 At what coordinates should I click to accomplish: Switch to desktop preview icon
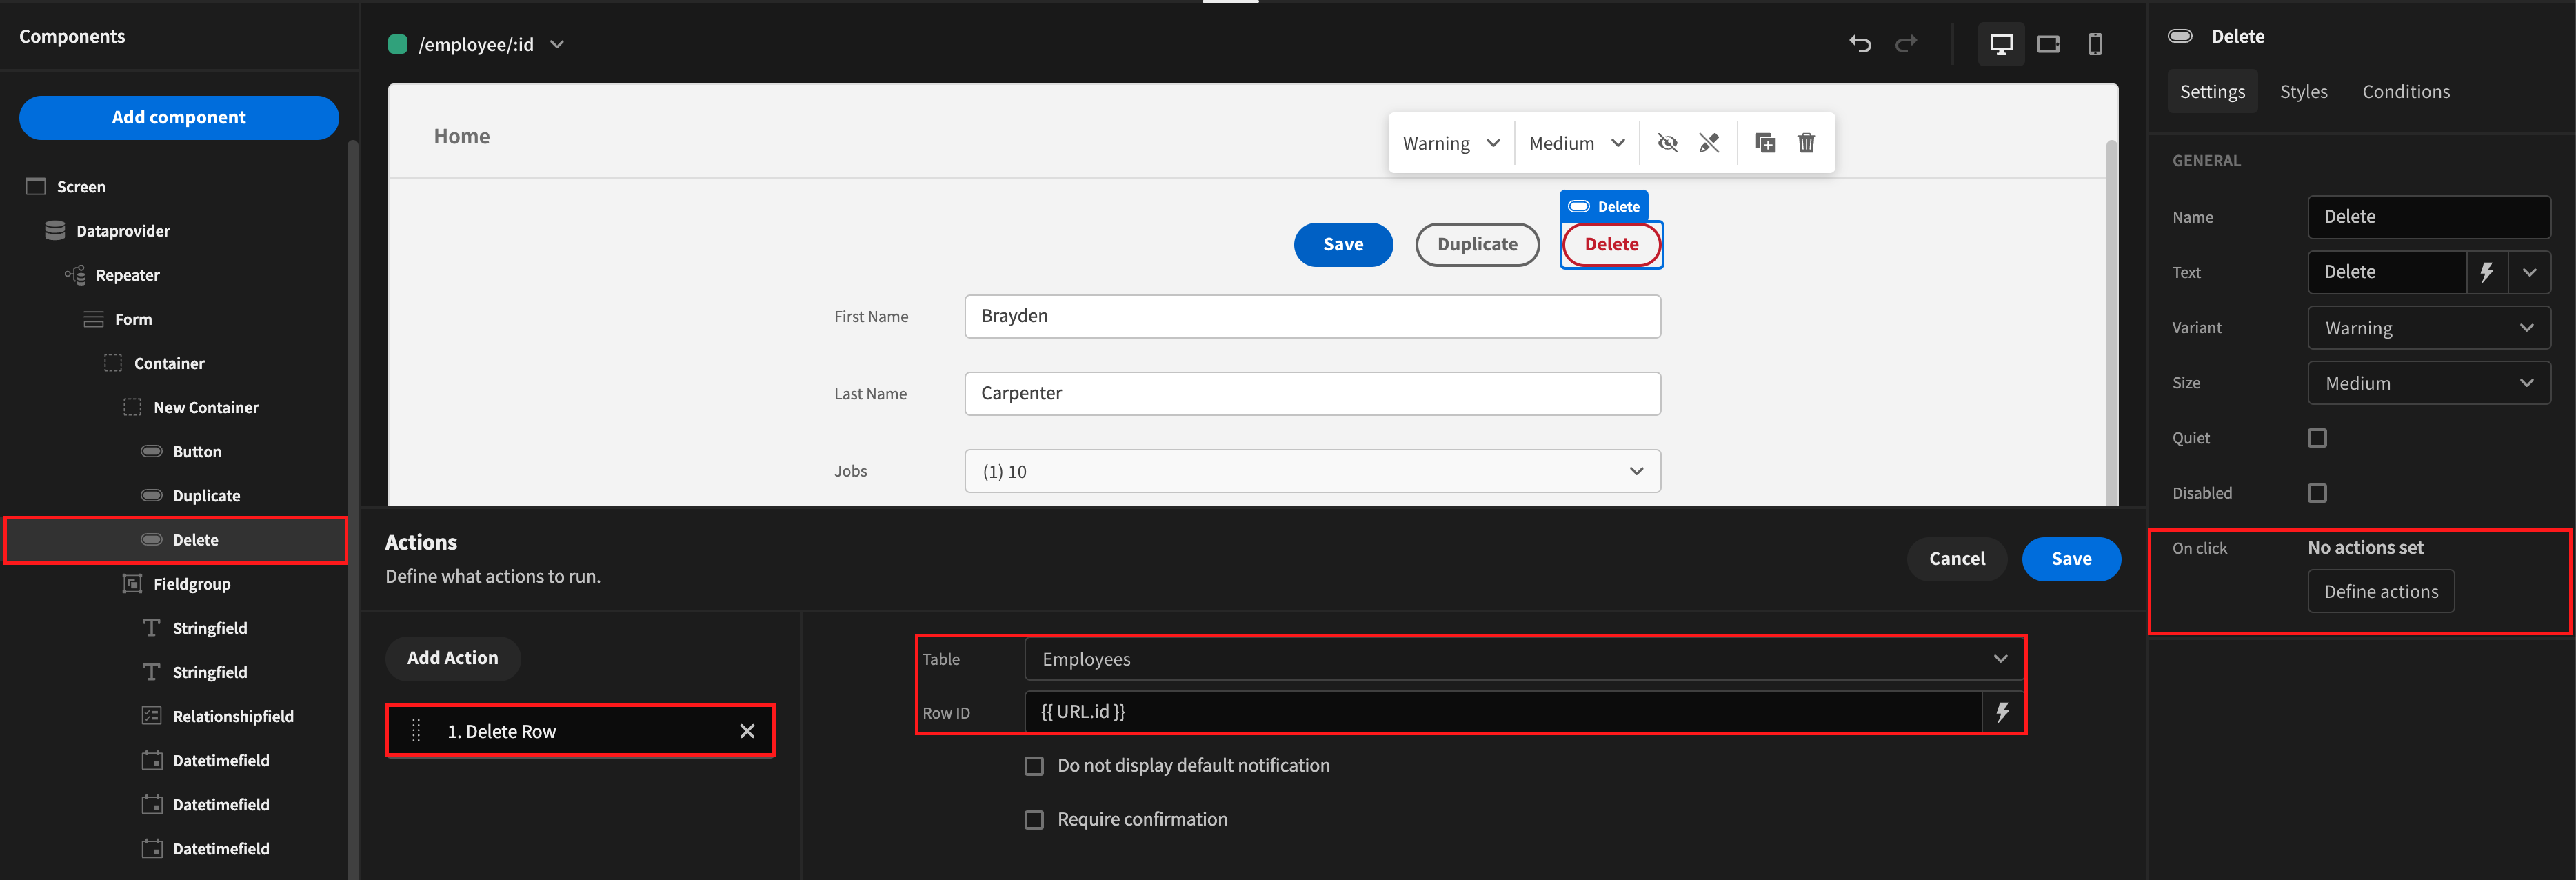pyautogui.click(x=2000, y=44)
